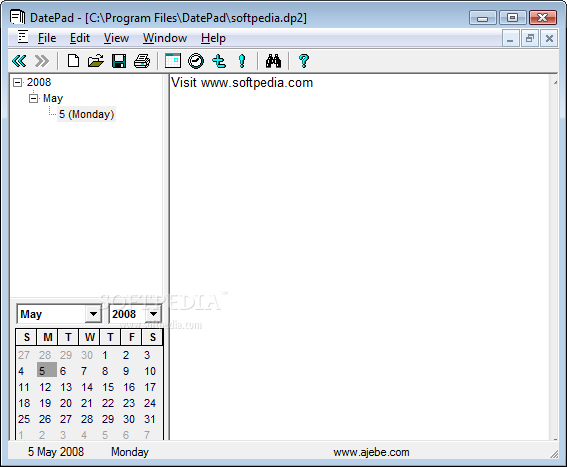Select the 2008 year label in tree
This screenshot has width=567, height=467.
click(39, 82)
